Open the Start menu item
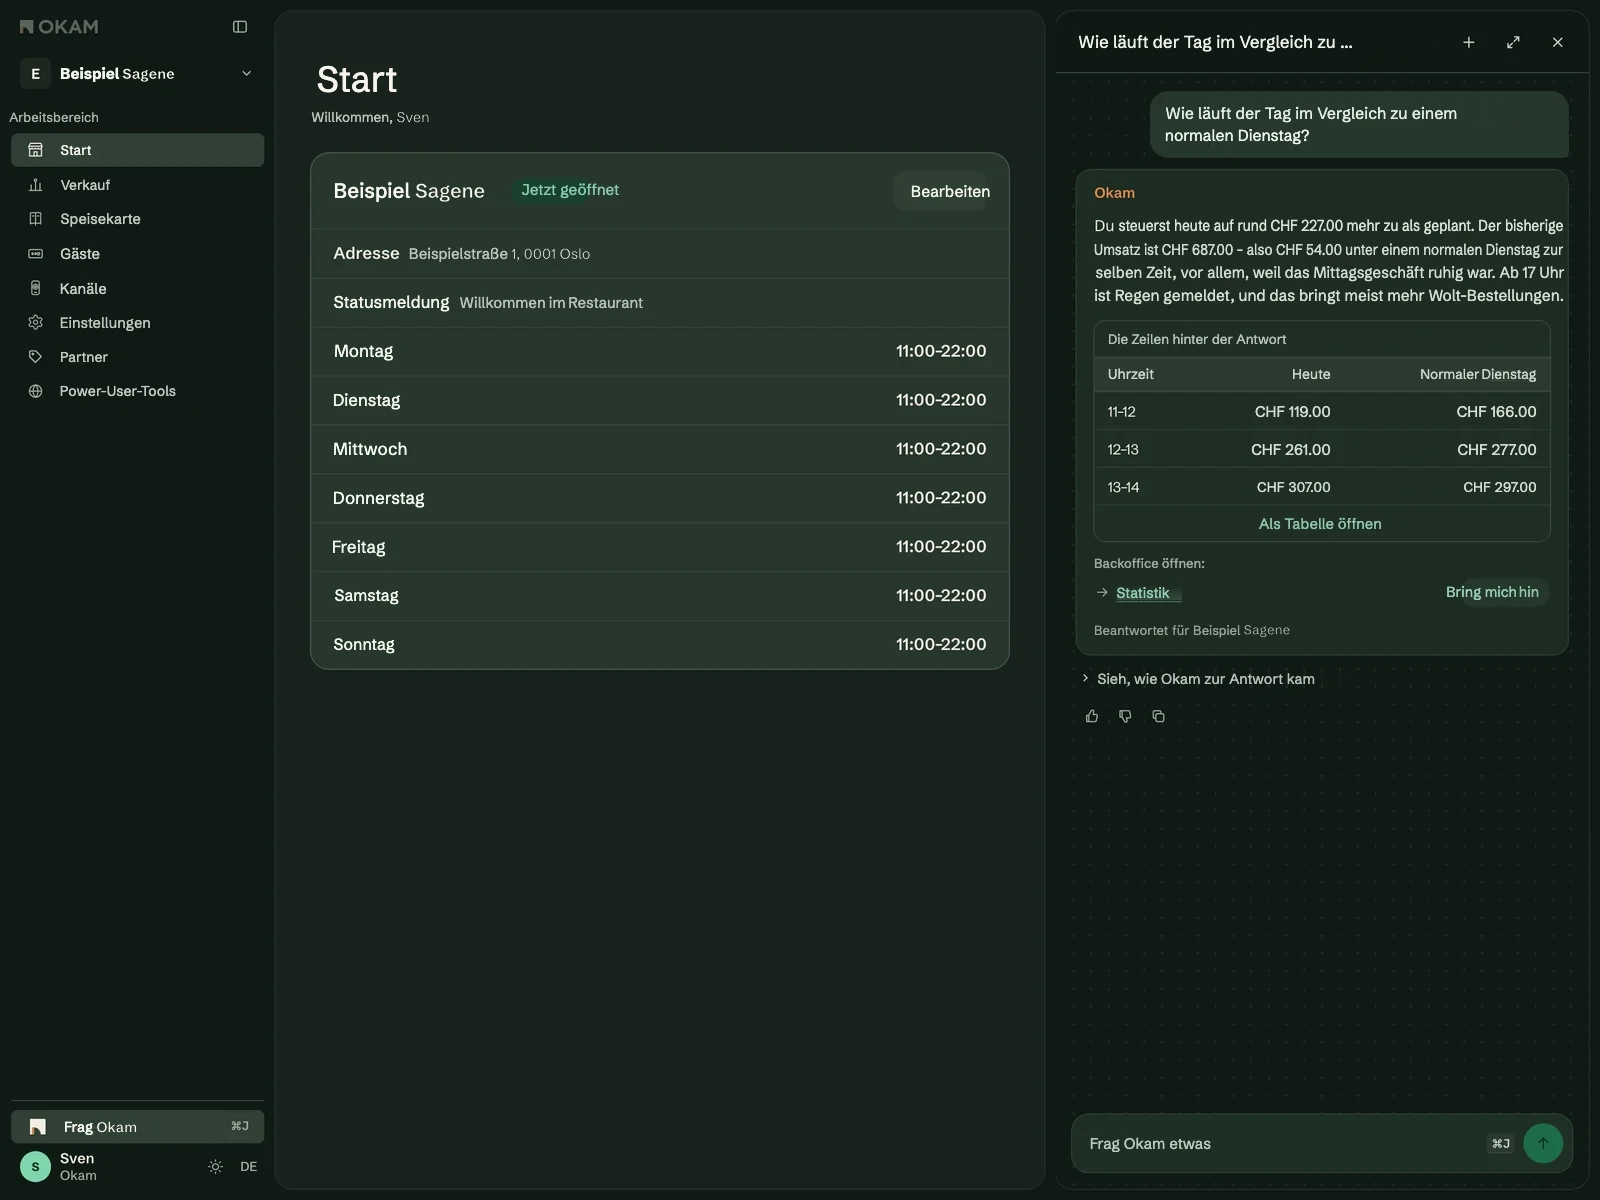Viewport: 1600px width, 1200px height. pyautogui.click(x=138, y=150)
